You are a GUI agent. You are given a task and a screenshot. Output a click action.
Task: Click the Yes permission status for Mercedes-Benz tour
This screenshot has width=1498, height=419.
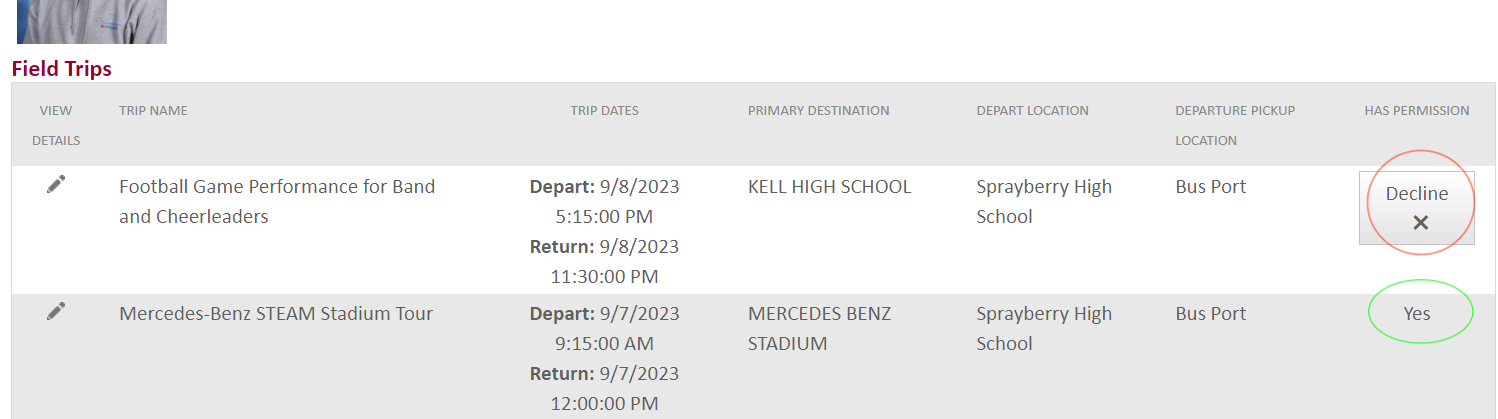(1417, 313)
